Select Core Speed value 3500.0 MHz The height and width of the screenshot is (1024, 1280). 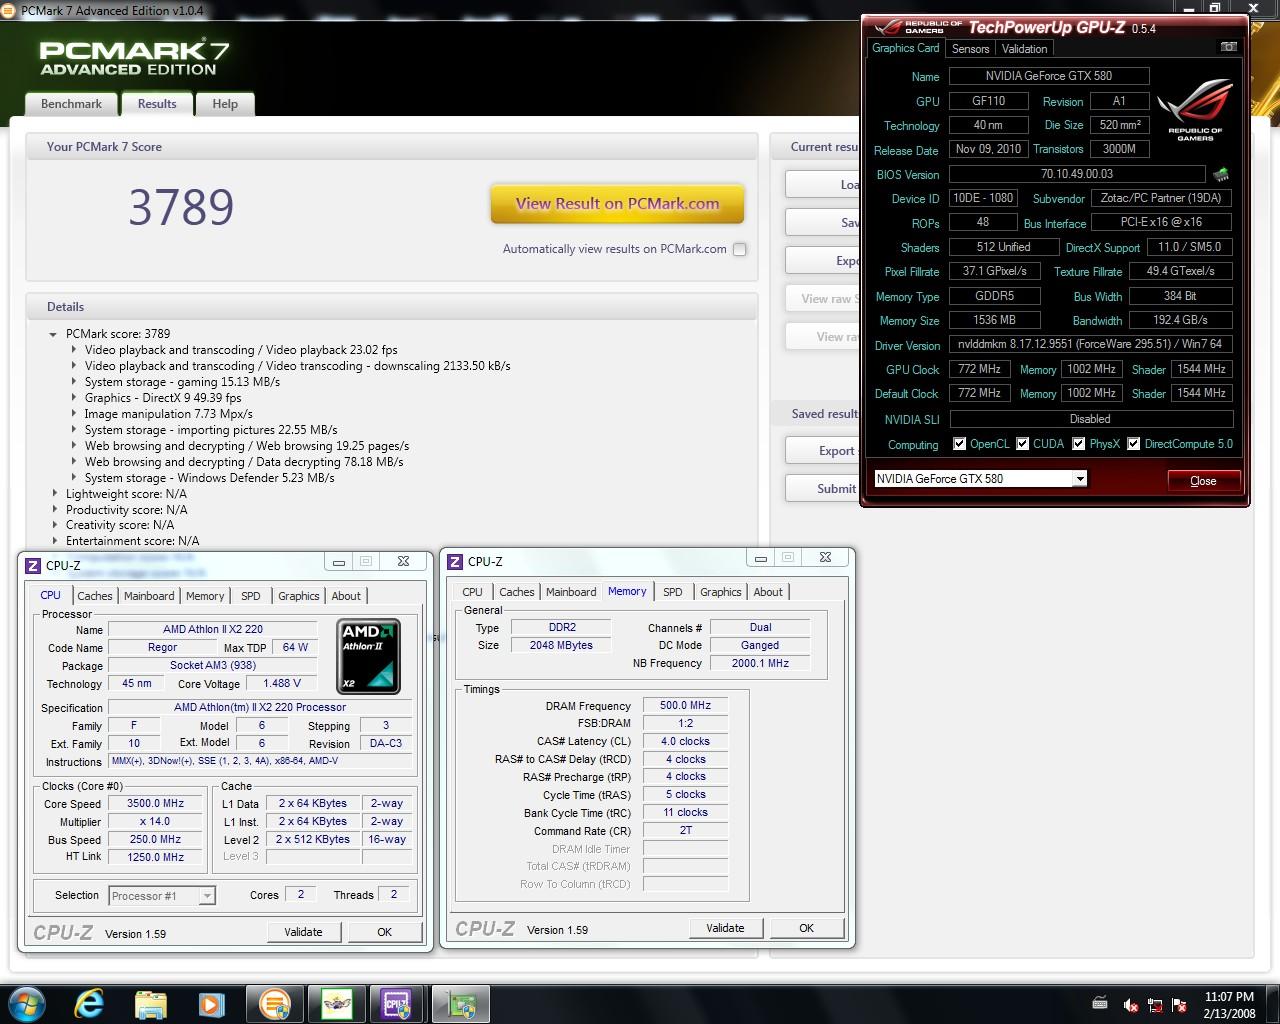click(155, 803)
